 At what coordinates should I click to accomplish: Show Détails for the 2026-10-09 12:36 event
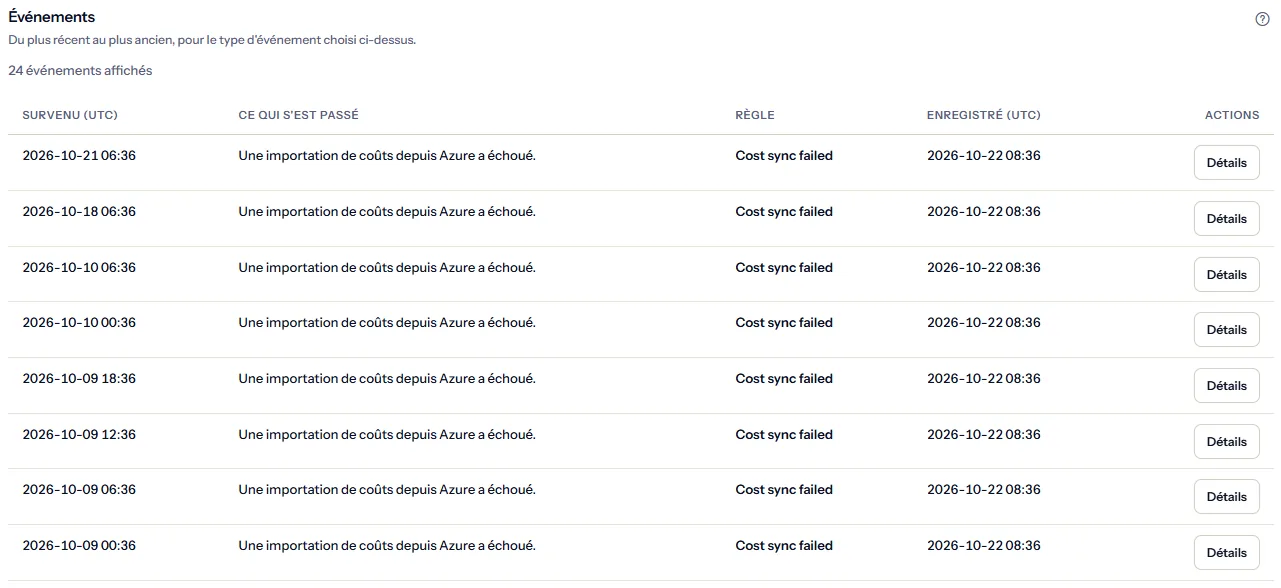tap(1226, 442)
